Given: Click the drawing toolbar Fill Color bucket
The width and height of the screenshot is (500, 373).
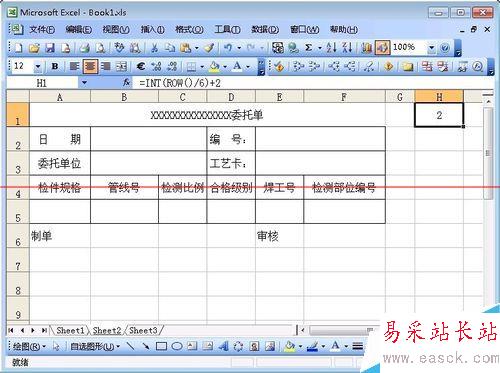Looking at the screenshot, I should (x=290, y=346).
